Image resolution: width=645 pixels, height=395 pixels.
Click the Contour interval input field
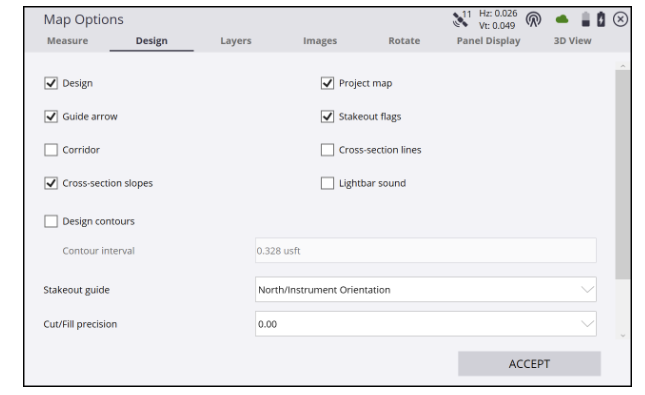coord(426,250)
